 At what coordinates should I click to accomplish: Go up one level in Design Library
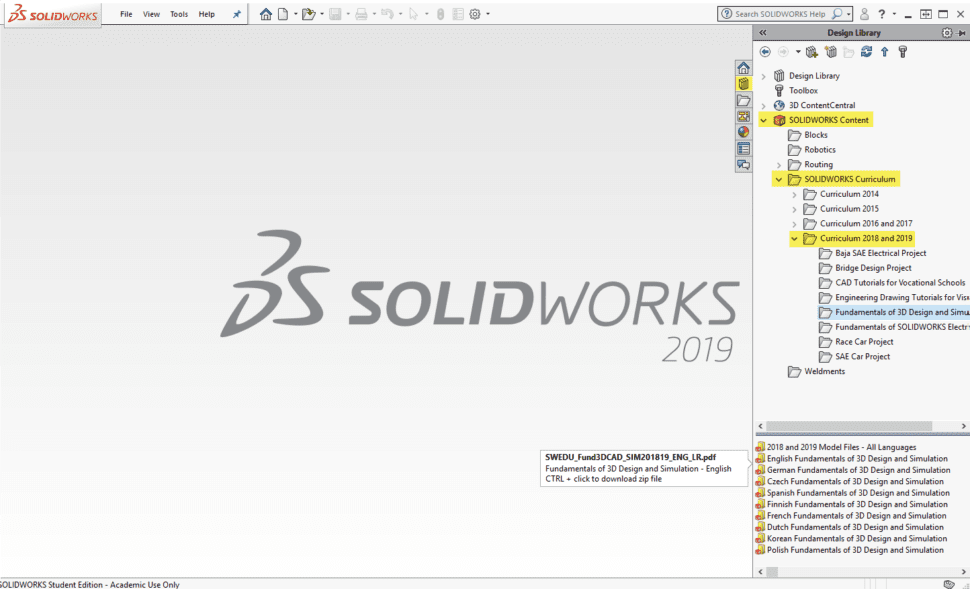click(885, 52)
